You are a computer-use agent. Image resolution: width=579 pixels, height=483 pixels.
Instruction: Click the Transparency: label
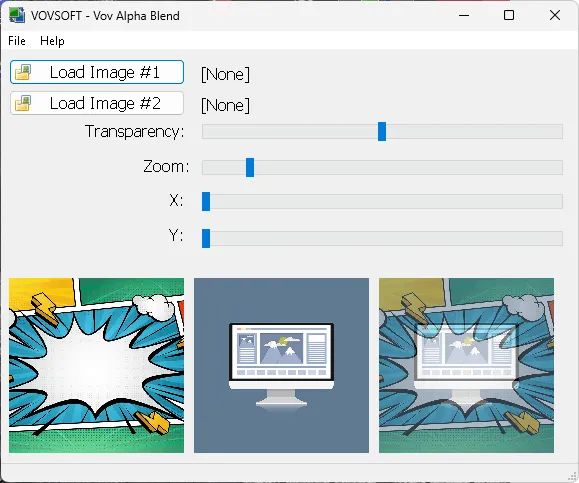(134, 131)
